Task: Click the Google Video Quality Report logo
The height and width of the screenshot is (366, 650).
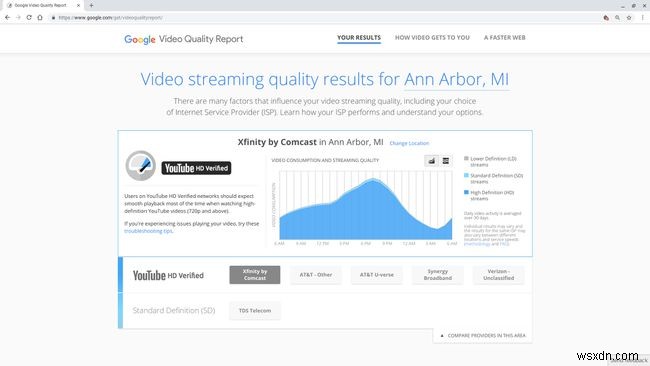Action: tap(184, 39)
